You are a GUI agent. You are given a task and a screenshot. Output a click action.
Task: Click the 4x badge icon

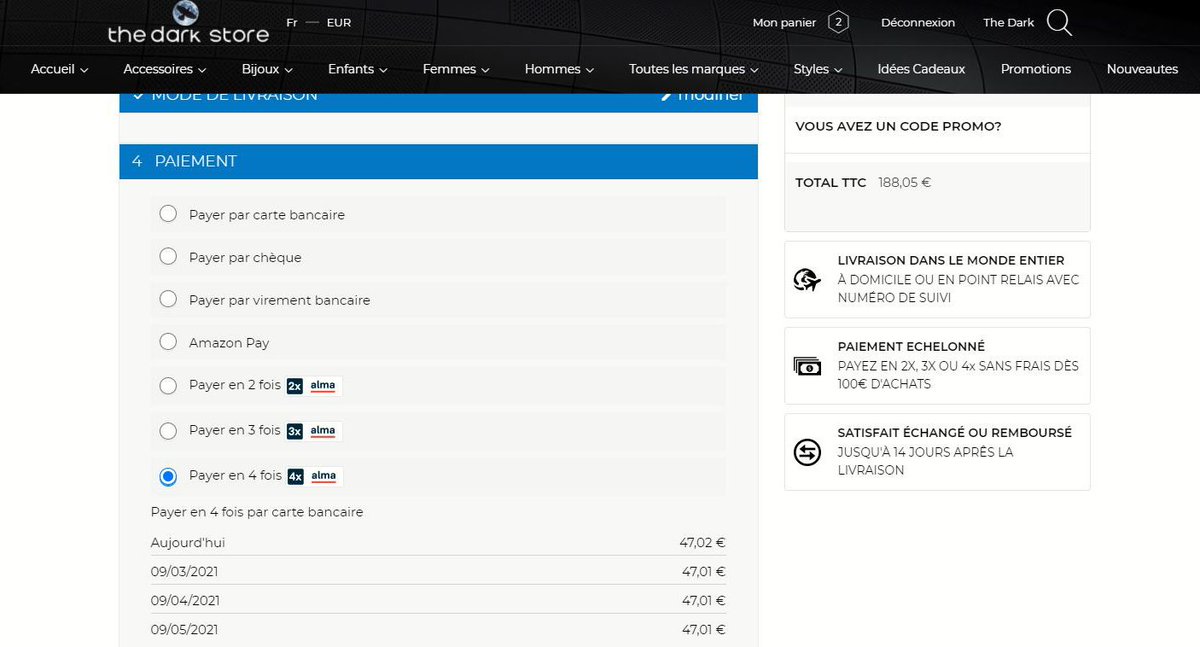coord(295,476)
